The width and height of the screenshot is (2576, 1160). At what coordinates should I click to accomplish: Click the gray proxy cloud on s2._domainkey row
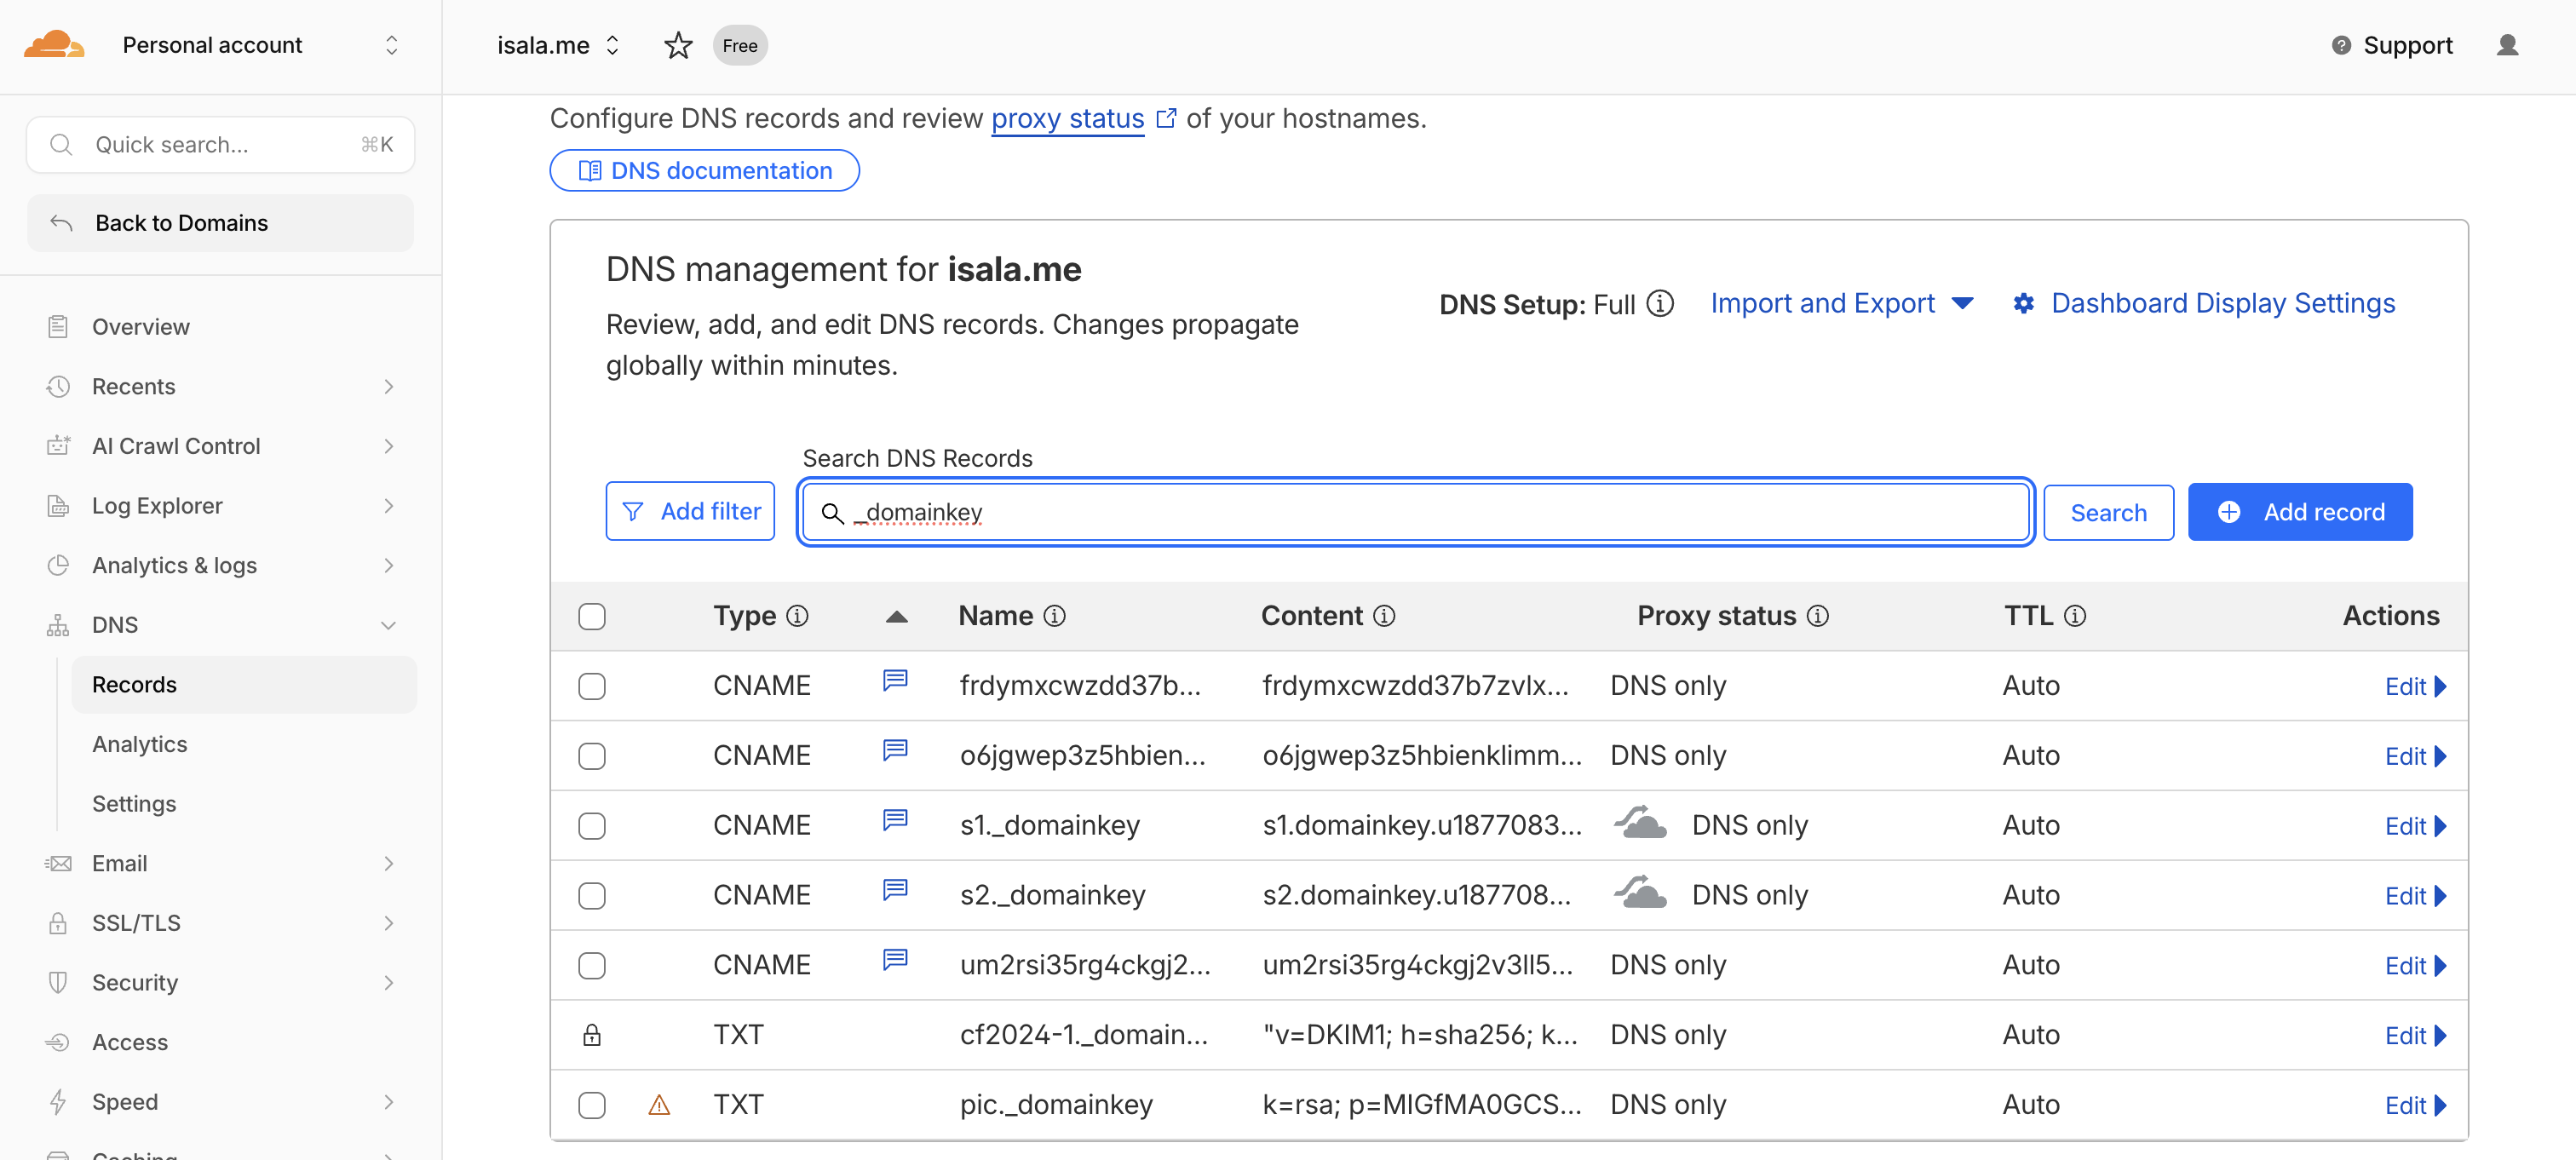tap(1641, 893)
